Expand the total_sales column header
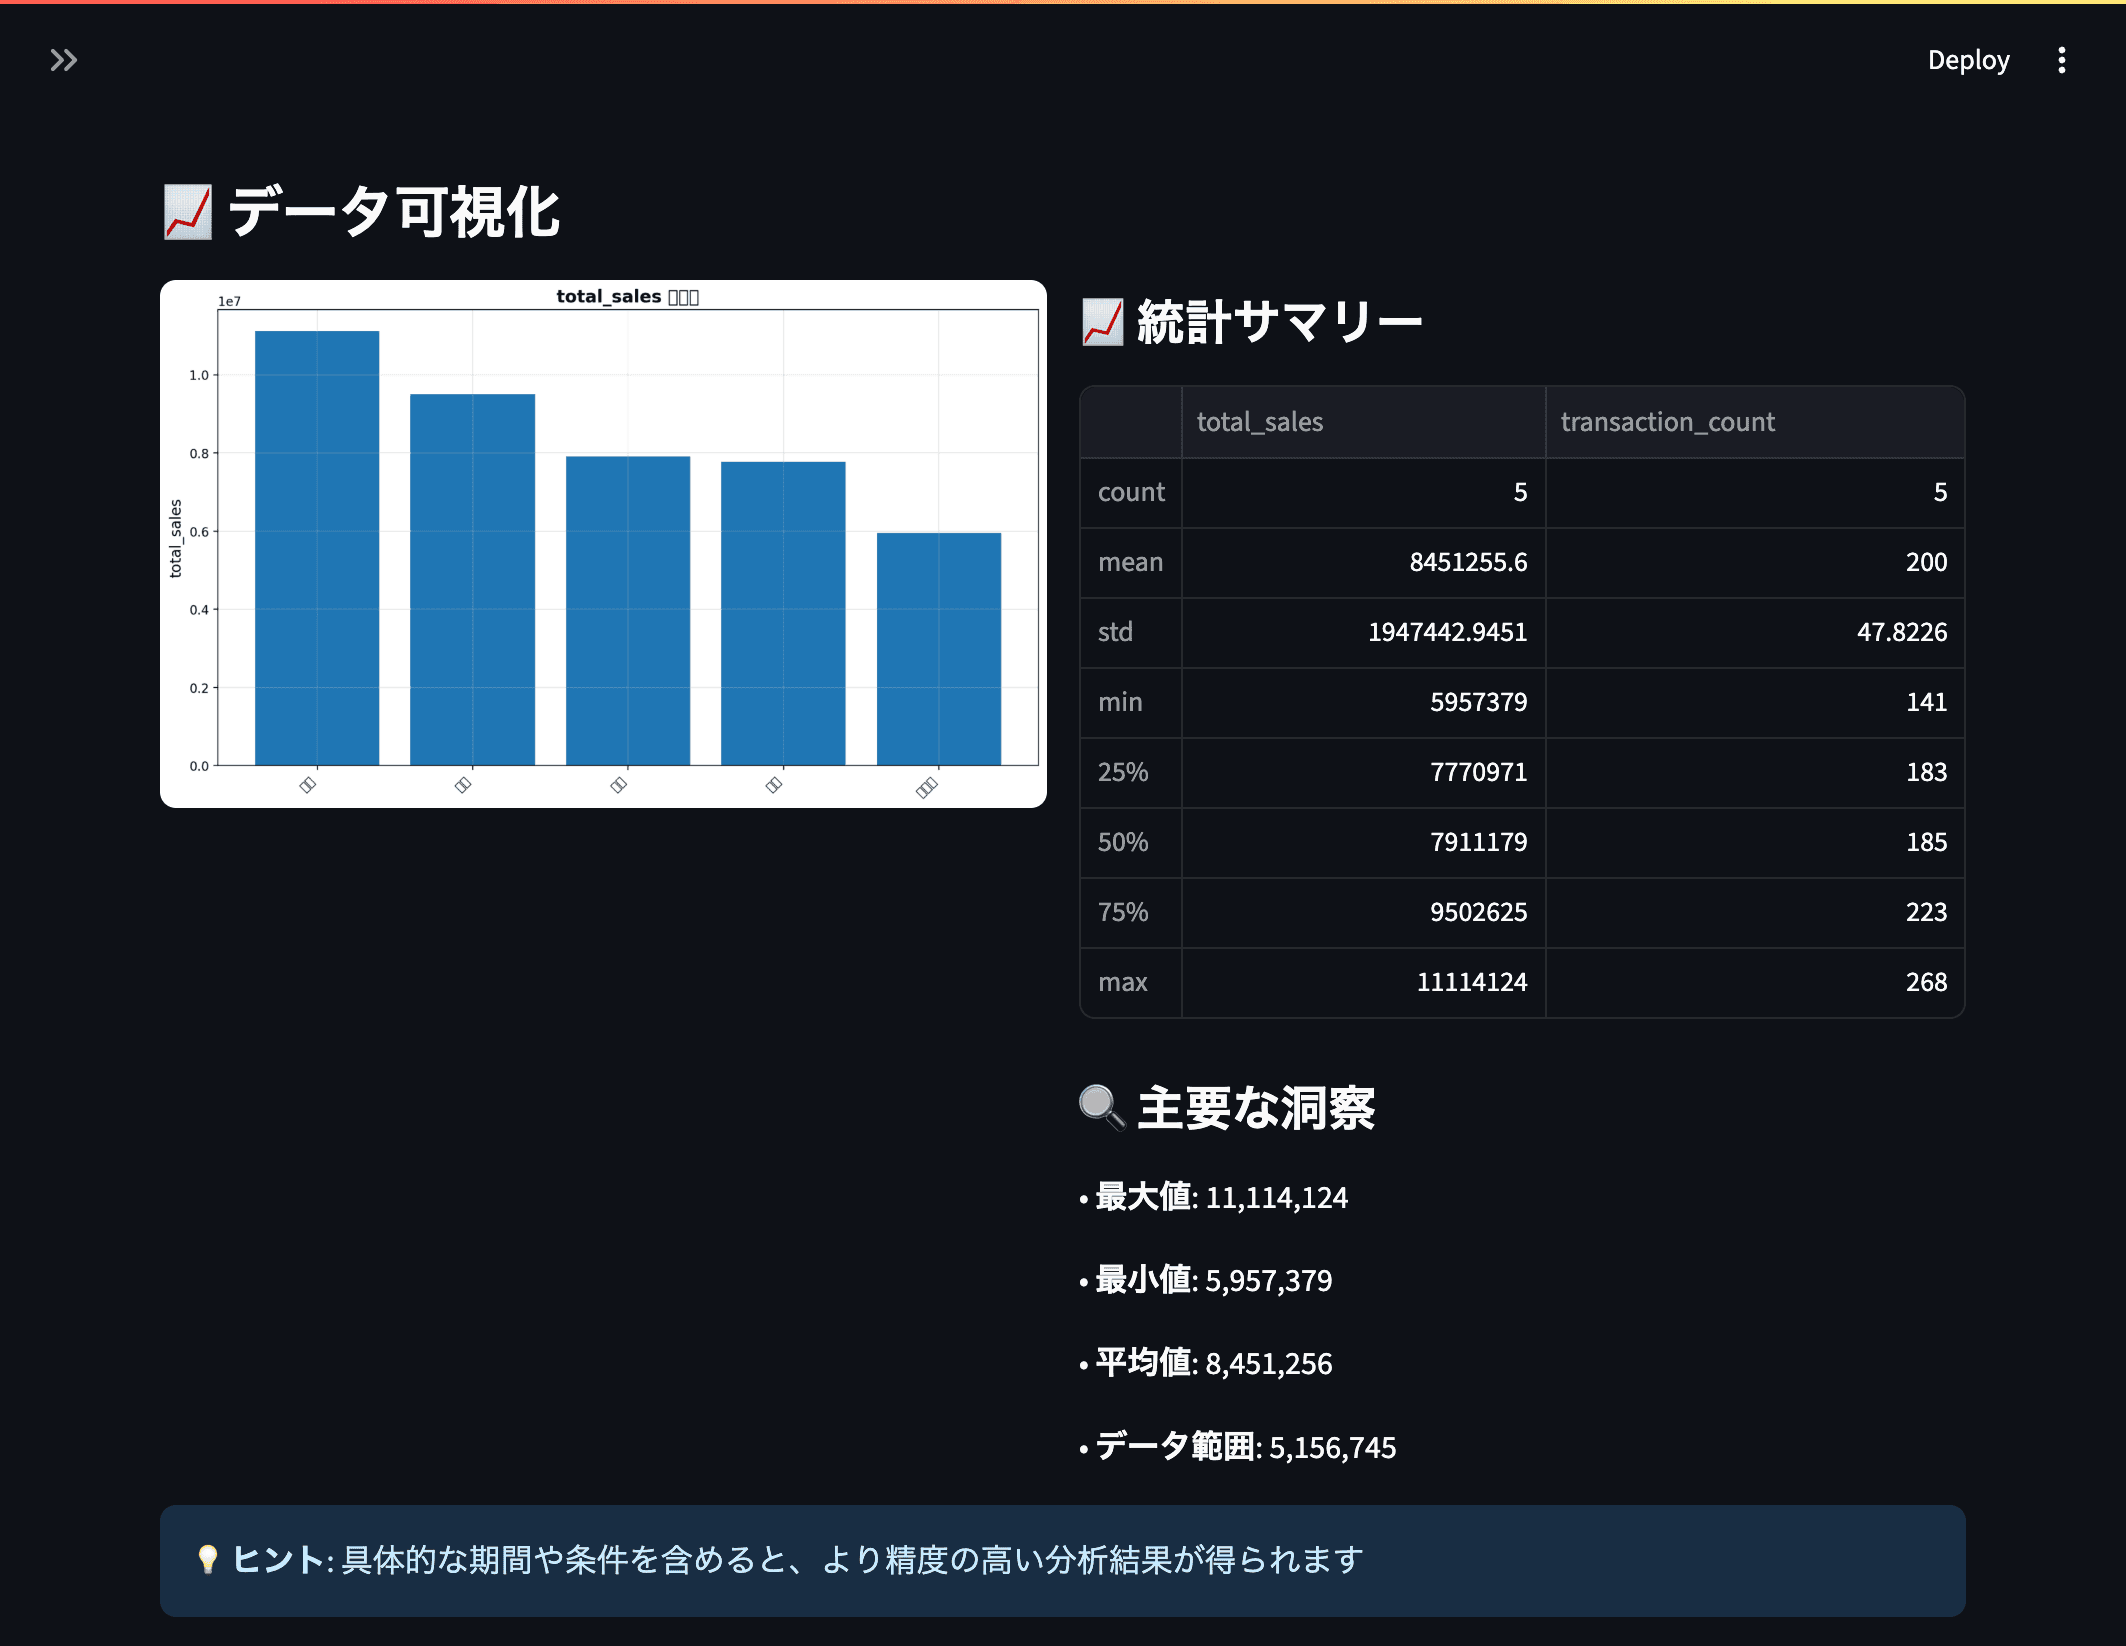This screenshot has height=1646, width=2126. (x=1260, y=421)
